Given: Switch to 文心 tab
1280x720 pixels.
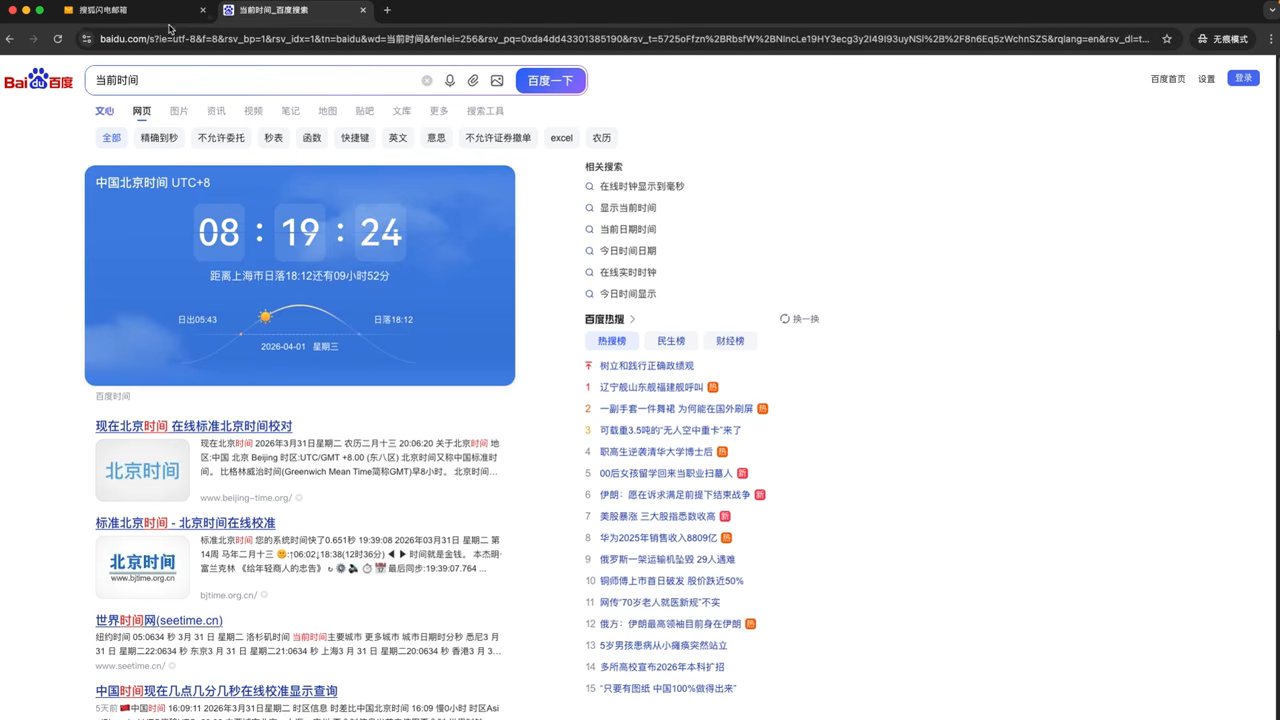Looking at the screenshot, I should [105, 111].
